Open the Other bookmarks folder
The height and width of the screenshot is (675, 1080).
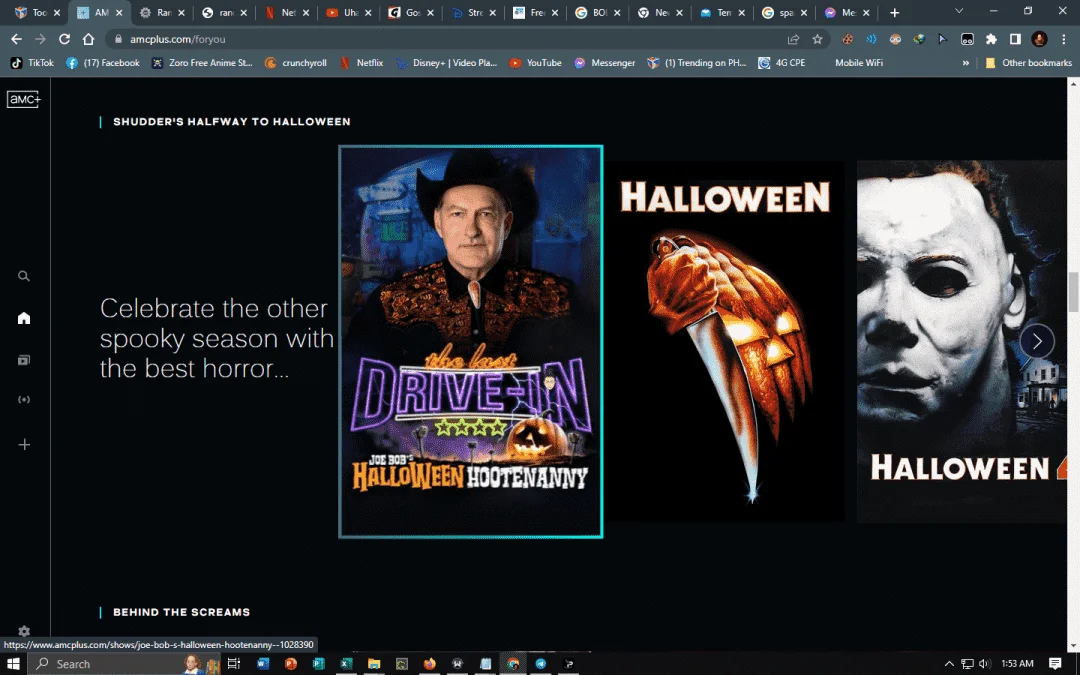1028,63
